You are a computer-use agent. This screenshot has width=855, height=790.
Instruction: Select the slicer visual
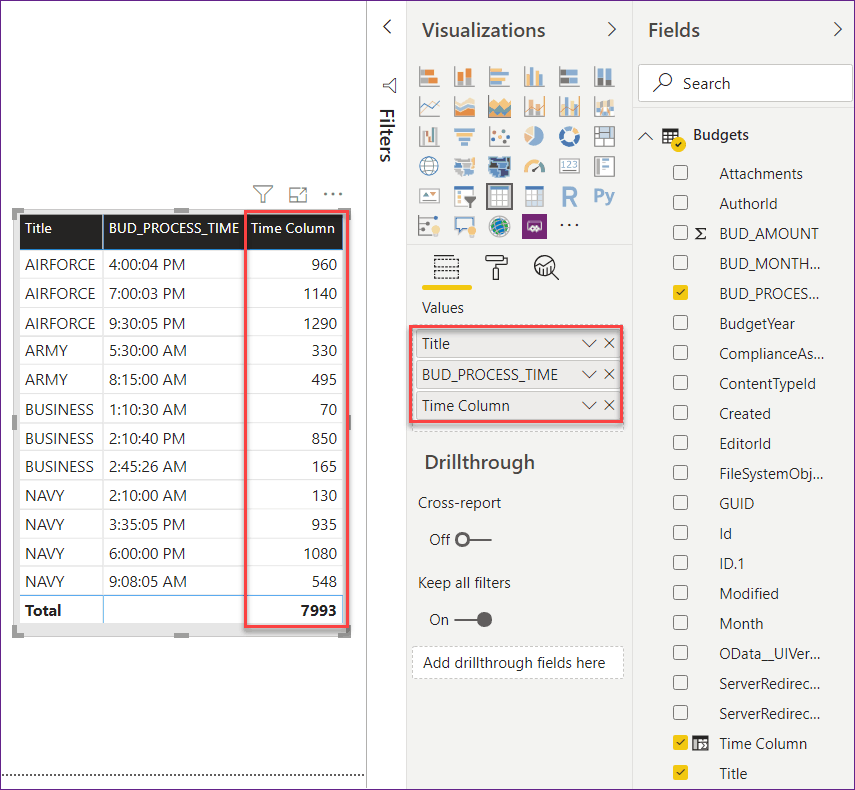pyautogui.click(x=464, y=196)
